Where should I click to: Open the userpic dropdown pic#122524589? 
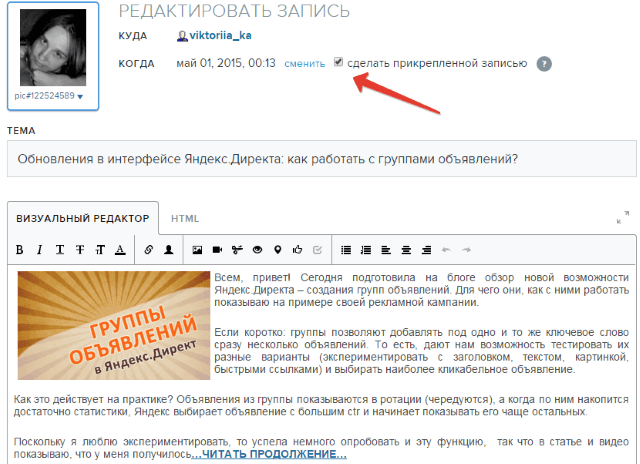click(49, 96)
